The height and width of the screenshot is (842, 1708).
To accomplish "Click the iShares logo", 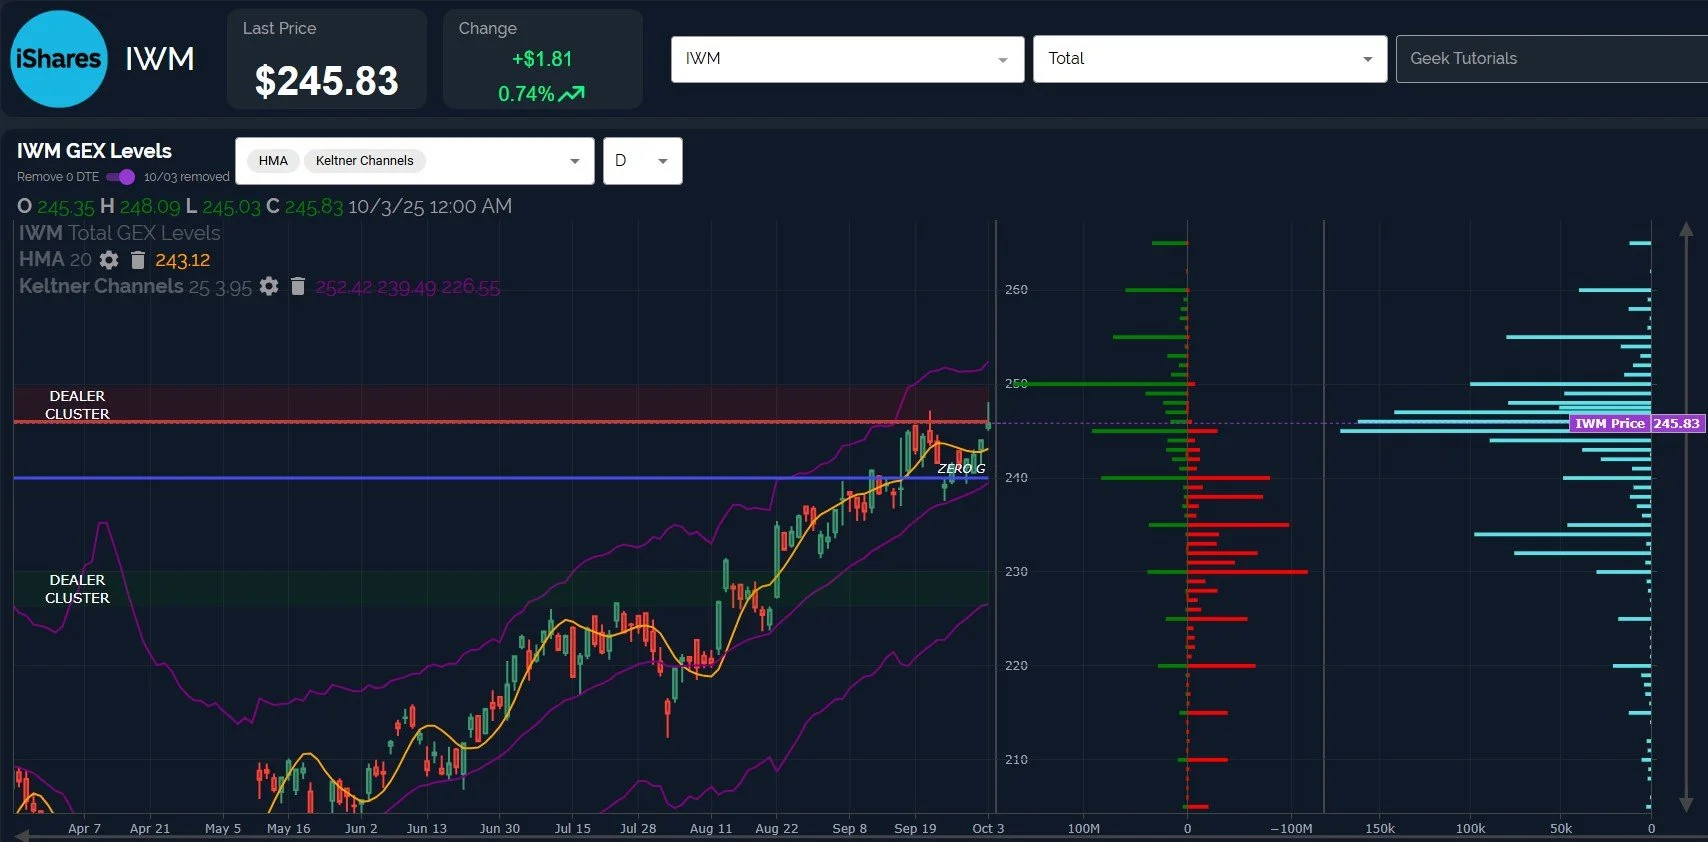I will (59, 59).
